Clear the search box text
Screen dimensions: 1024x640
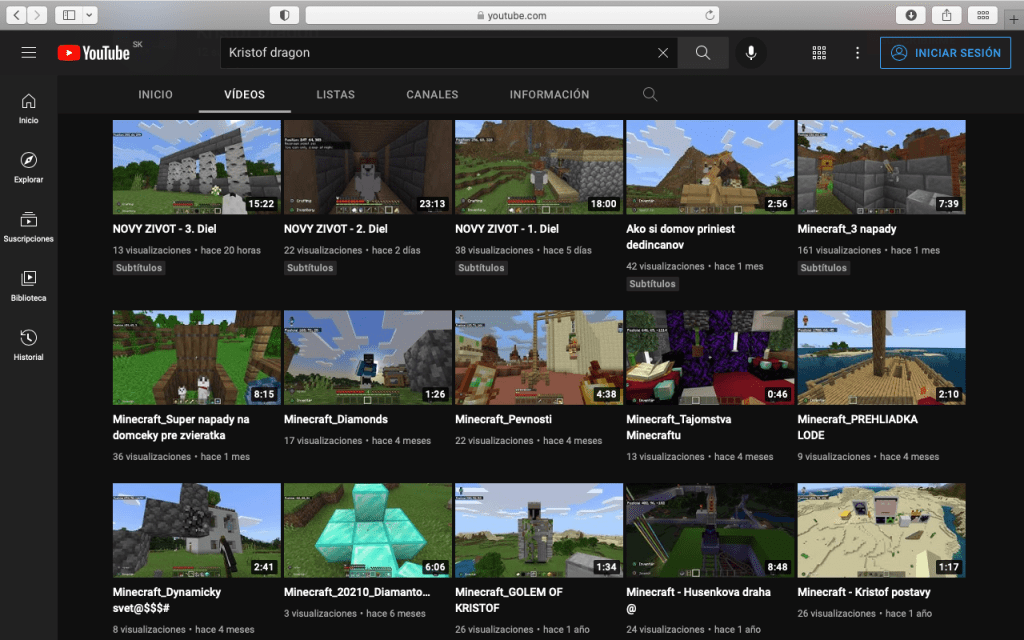pos(663,53)
